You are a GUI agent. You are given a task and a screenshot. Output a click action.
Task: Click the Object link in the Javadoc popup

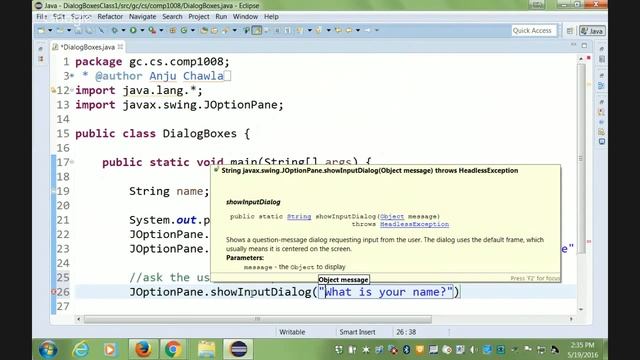(392, 217)
